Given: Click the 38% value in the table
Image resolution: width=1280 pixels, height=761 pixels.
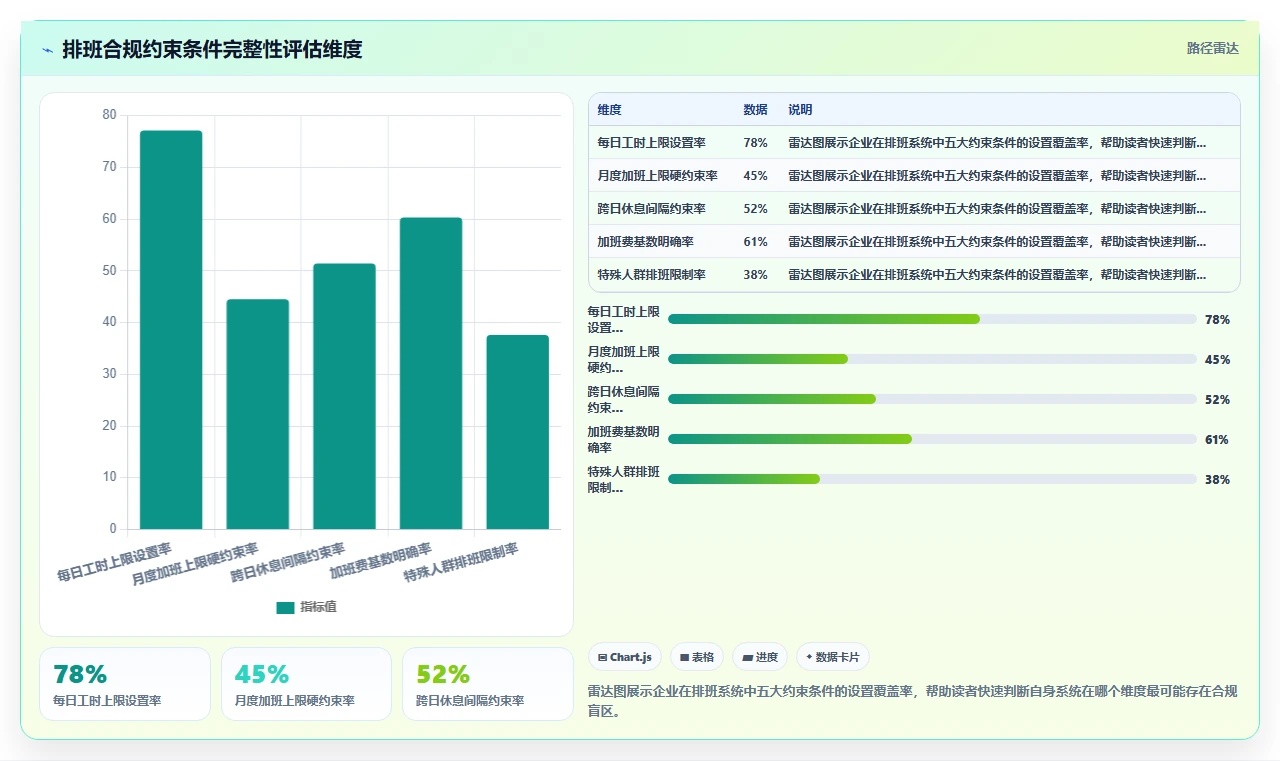Looking at the screenshot, I should click(756, 274).
